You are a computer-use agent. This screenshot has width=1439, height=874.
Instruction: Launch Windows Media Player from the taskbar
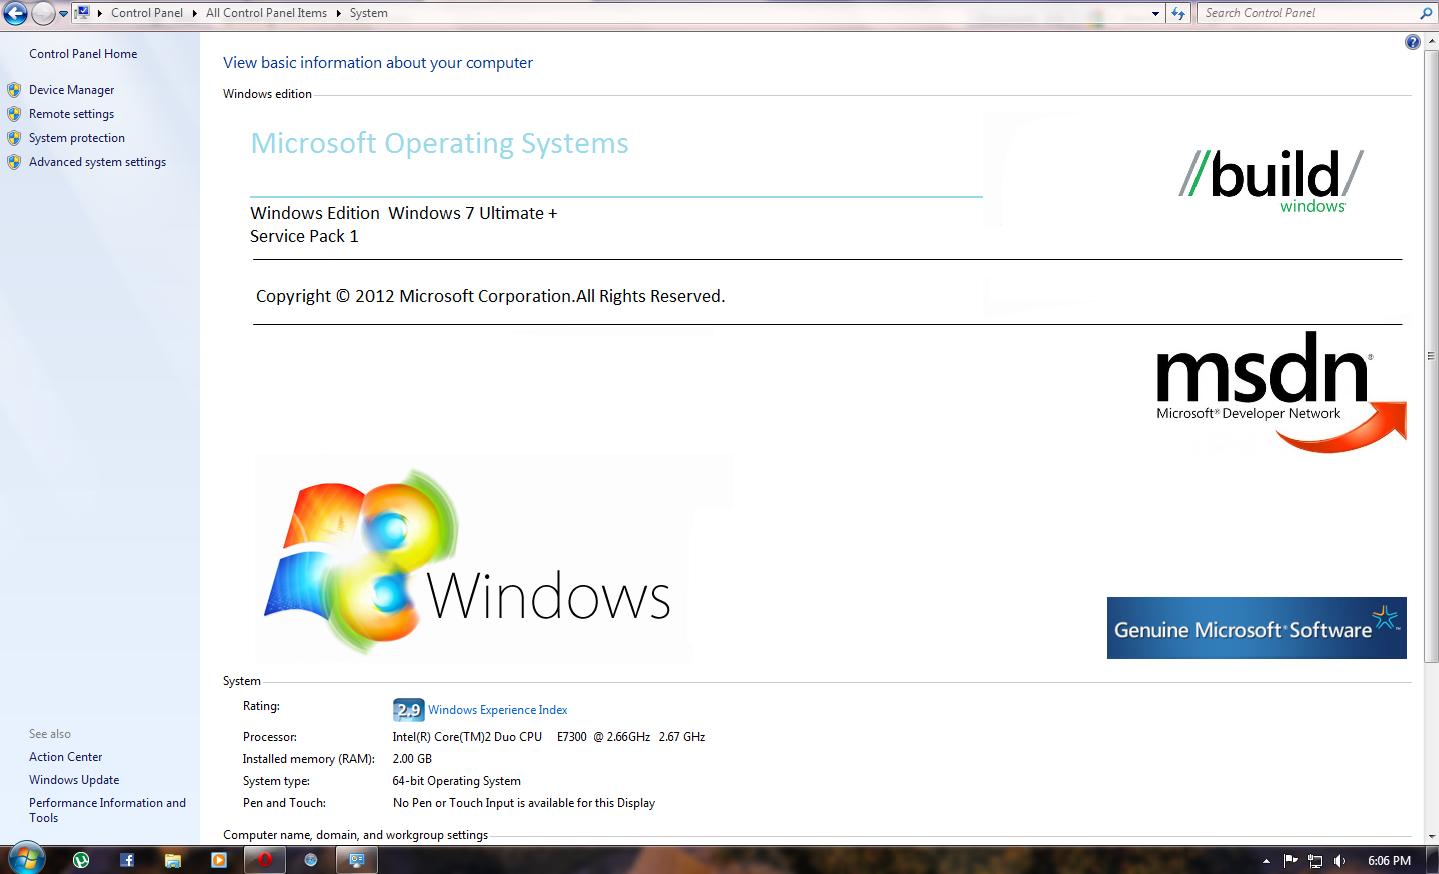tap(218, 859)
